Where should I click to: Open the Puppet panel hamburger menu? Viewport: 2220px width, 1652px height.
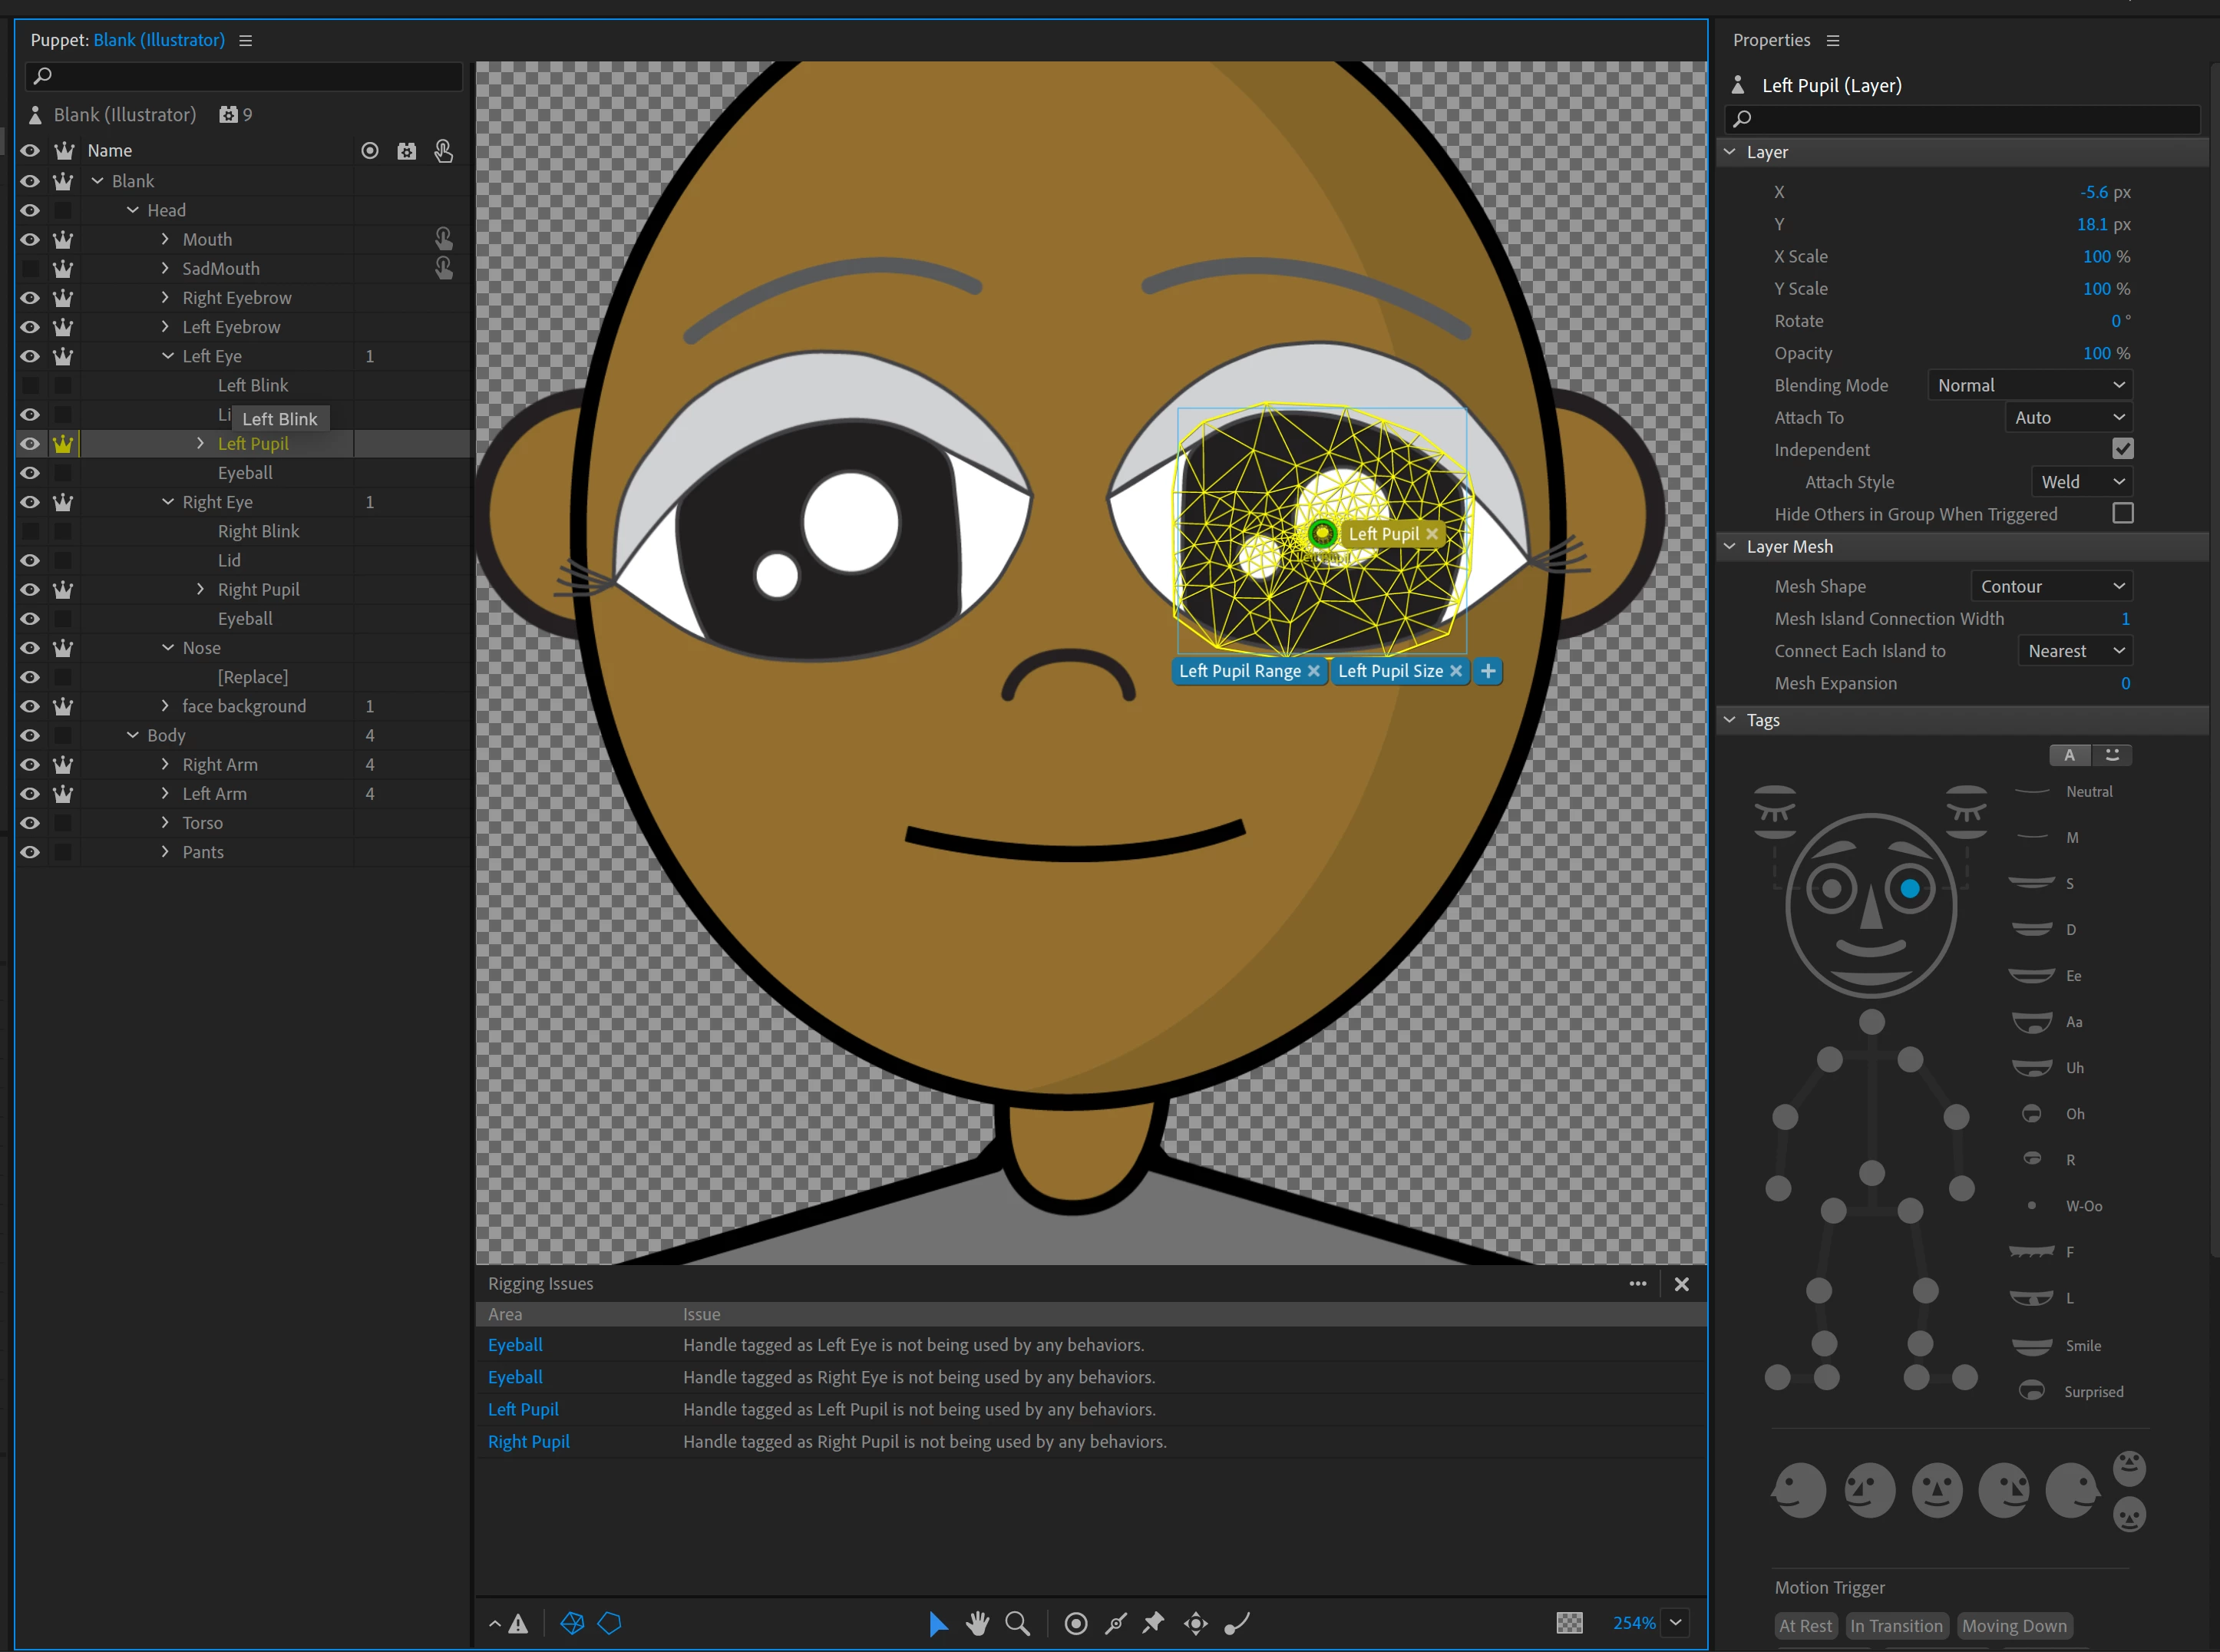point(245,40)
